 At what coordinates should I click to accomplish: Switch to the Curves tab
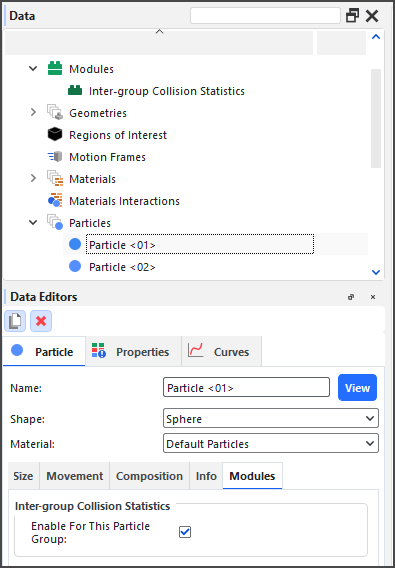click(x=221, y=351)
